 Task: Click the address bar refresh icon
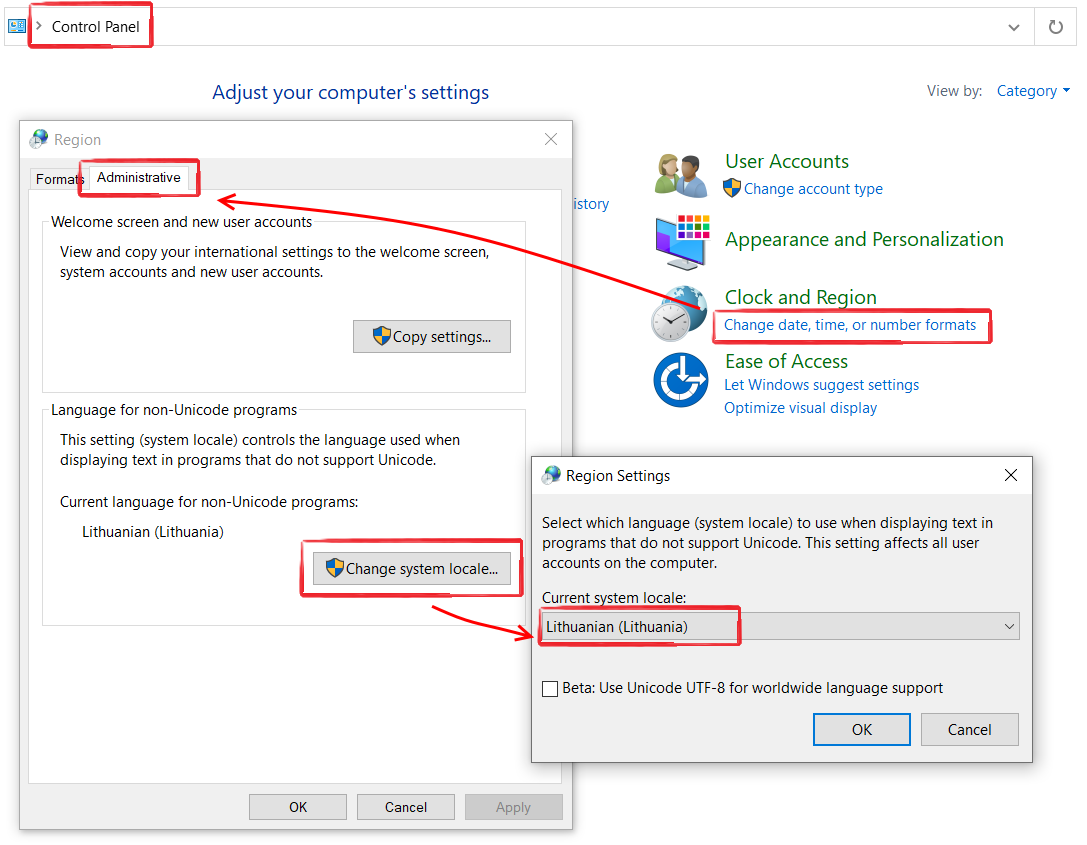pos(1055,27)
